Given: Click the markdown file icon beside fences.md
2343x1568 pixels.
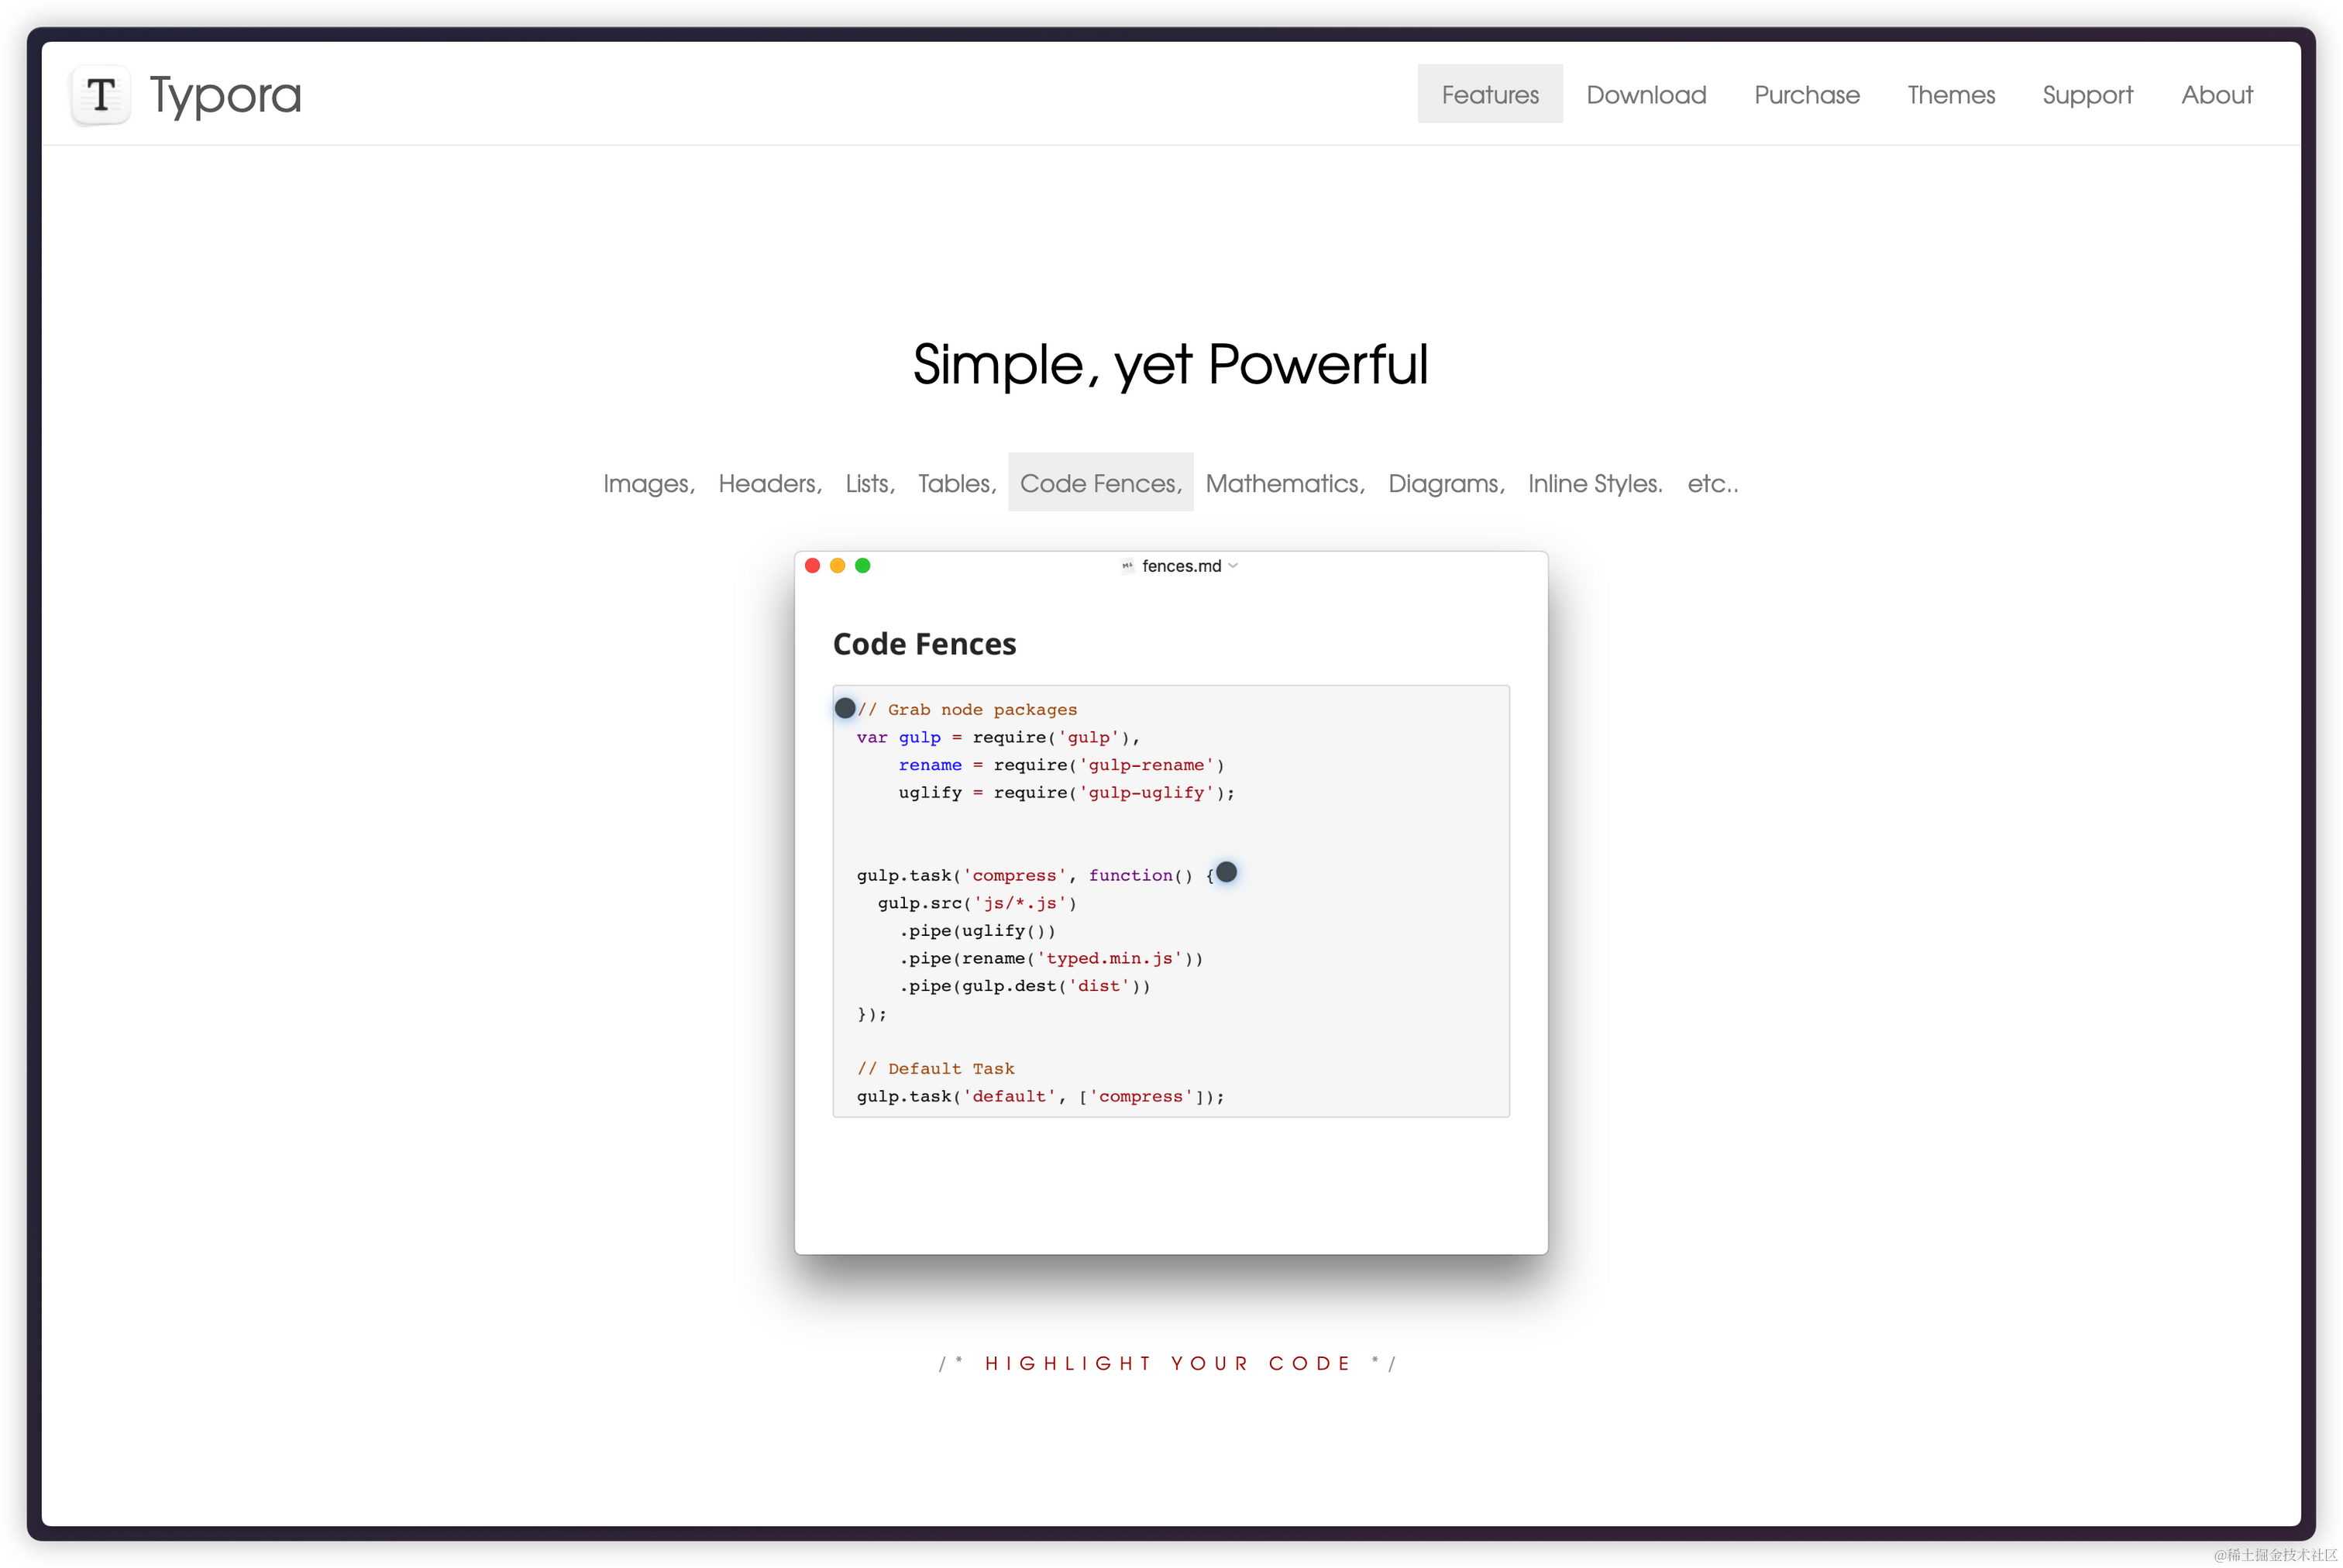Looking at the screenshot, I should point(1127,566).
